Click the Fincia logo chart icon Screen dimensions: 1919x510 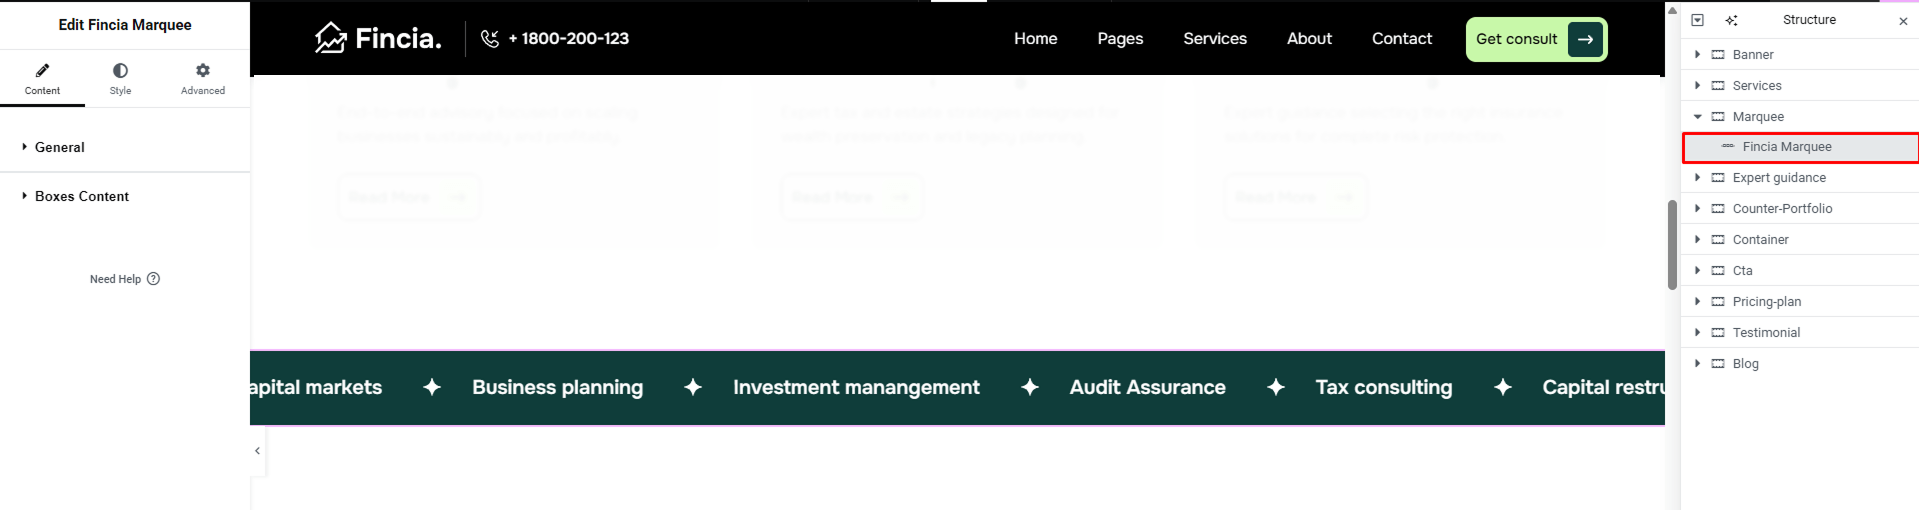point(330,38)
